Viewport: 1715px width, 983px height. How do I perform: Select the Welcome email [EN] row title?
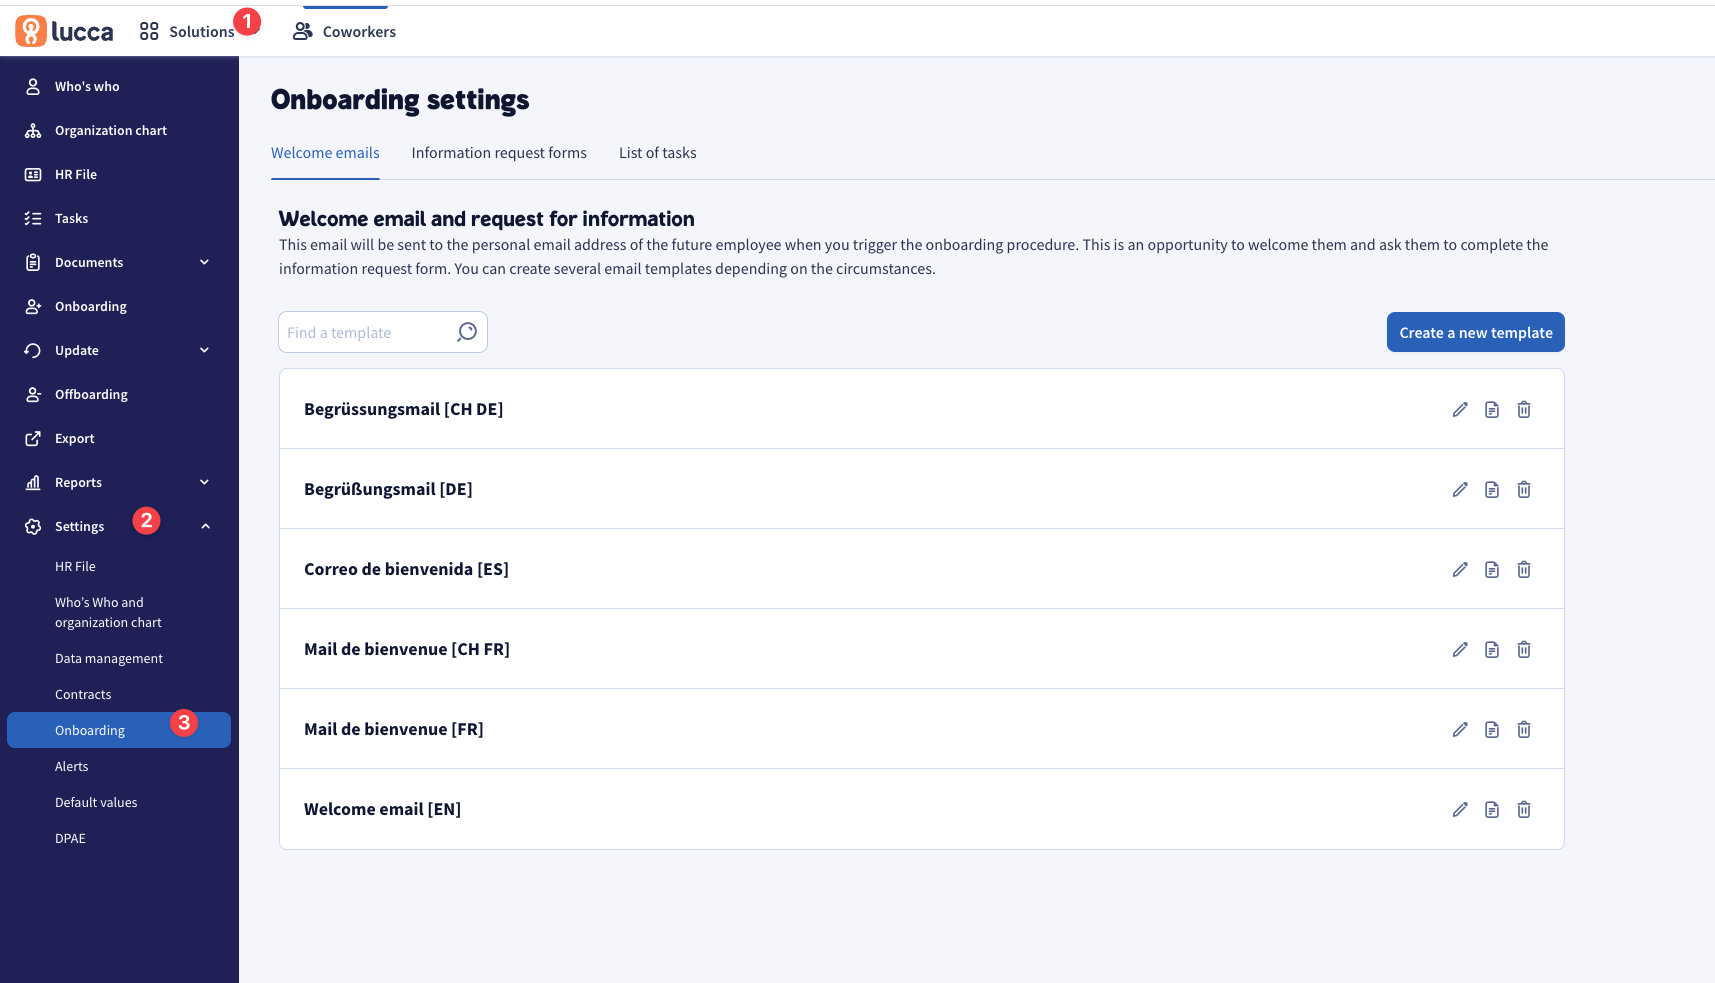pyautogui.click(x=382, y=809)
